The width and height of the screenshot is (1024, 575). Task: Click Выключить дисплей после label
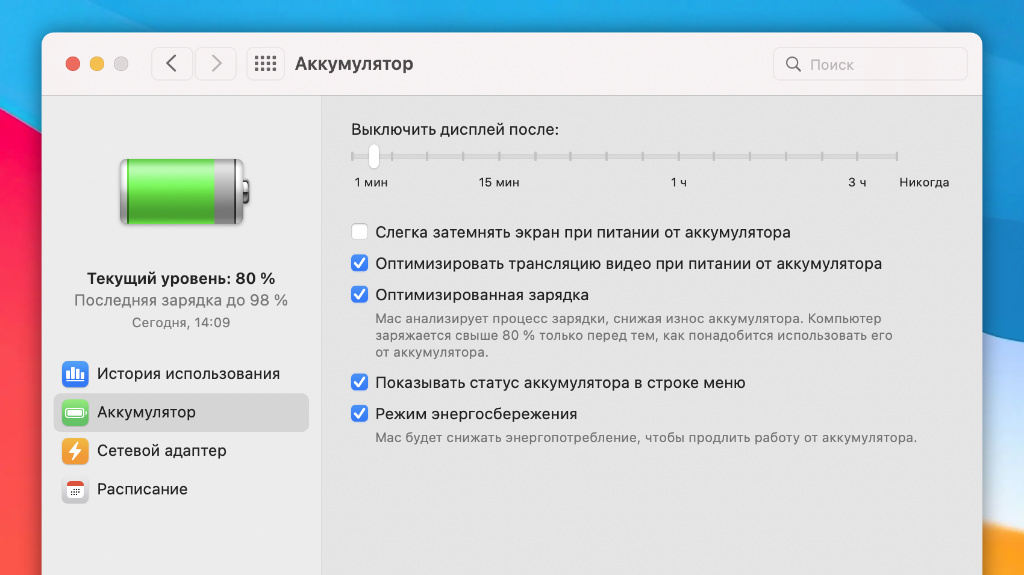(455, 129)
